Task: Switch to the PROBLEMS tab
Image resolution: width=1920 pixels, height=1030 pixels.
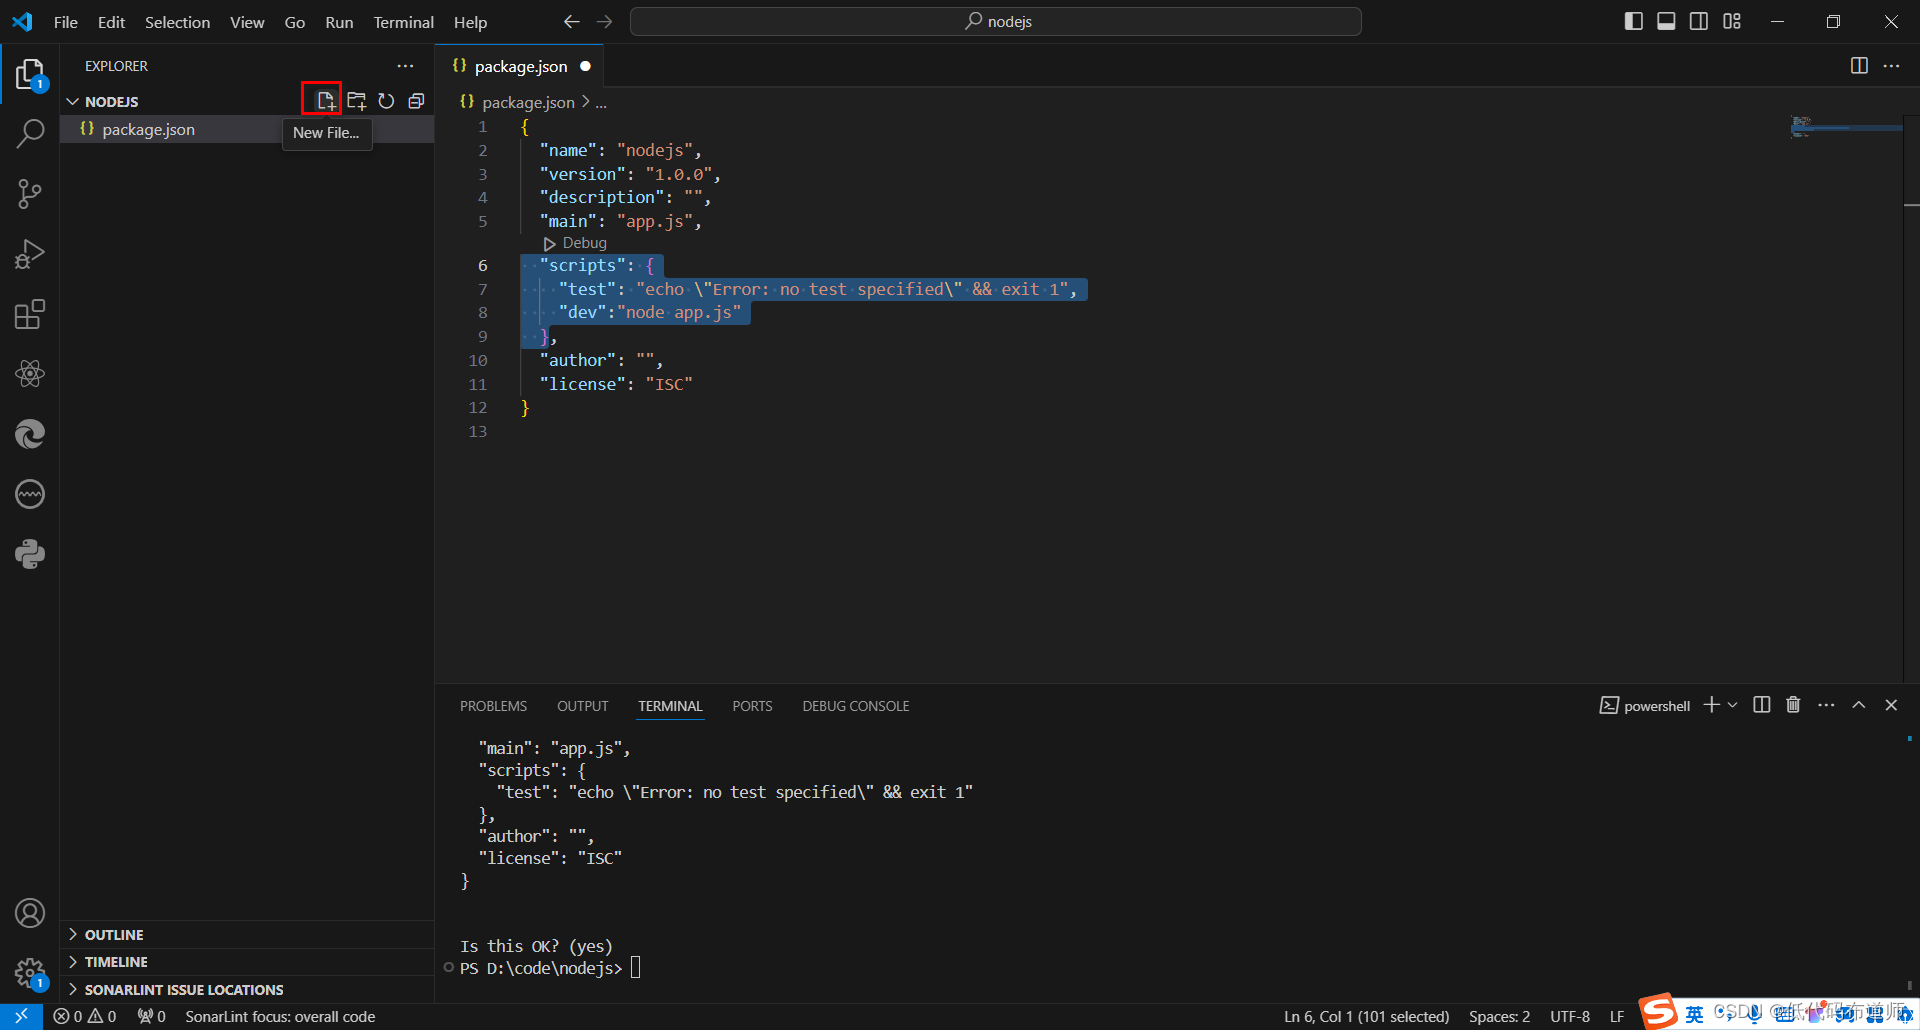Action: [493, 706]
